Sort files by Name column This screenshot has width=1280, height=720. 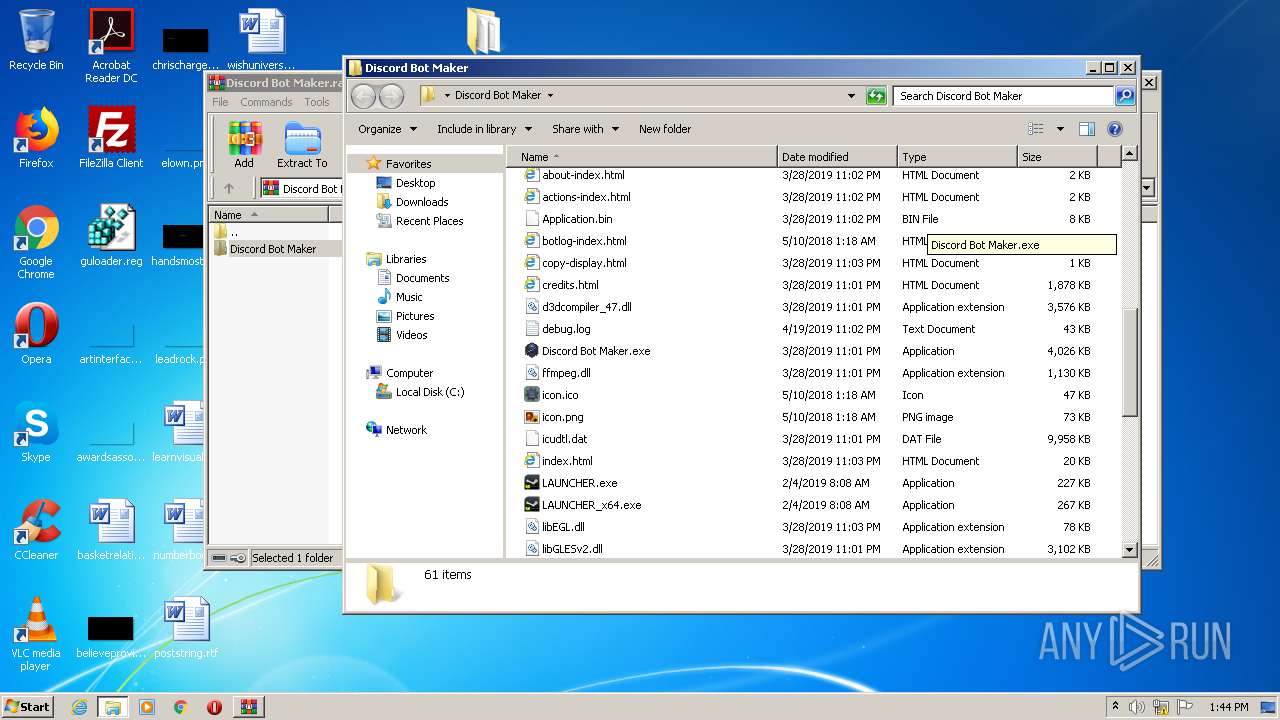pyautogui.click(x=643, y=157)
